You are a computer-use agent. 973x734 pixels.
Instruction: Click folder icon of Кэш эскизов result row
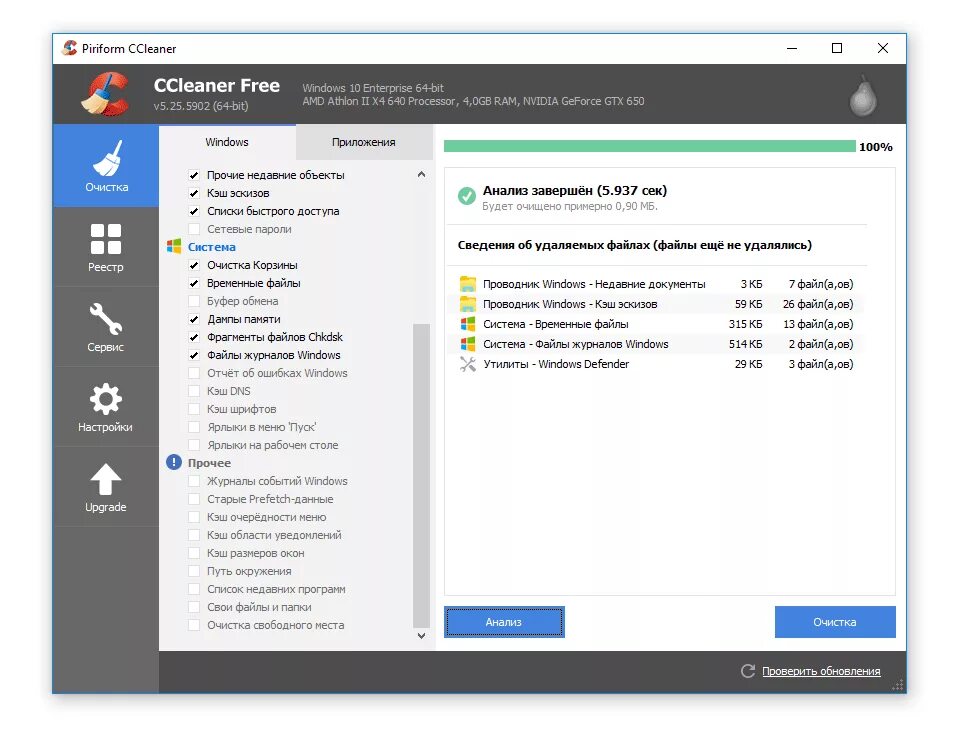[468, 304]
